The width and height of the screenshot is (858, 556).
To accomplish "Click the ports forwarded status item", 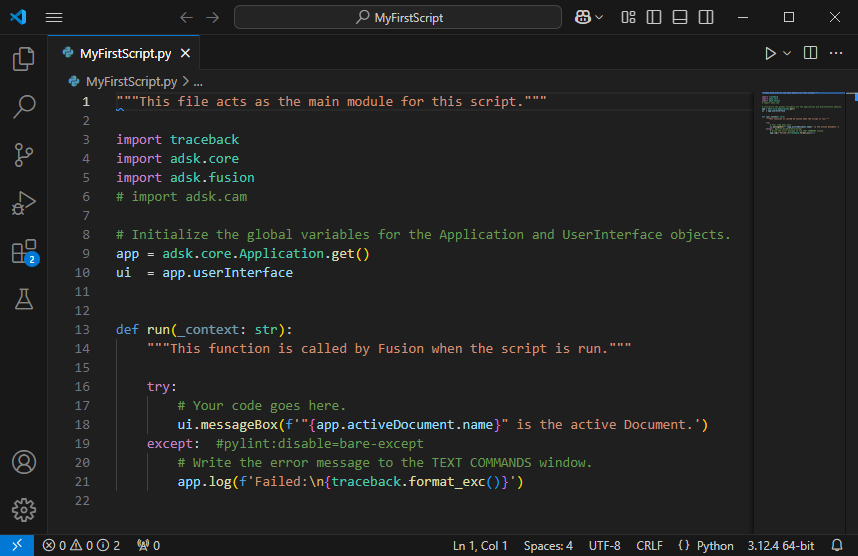I will (148, 545).
